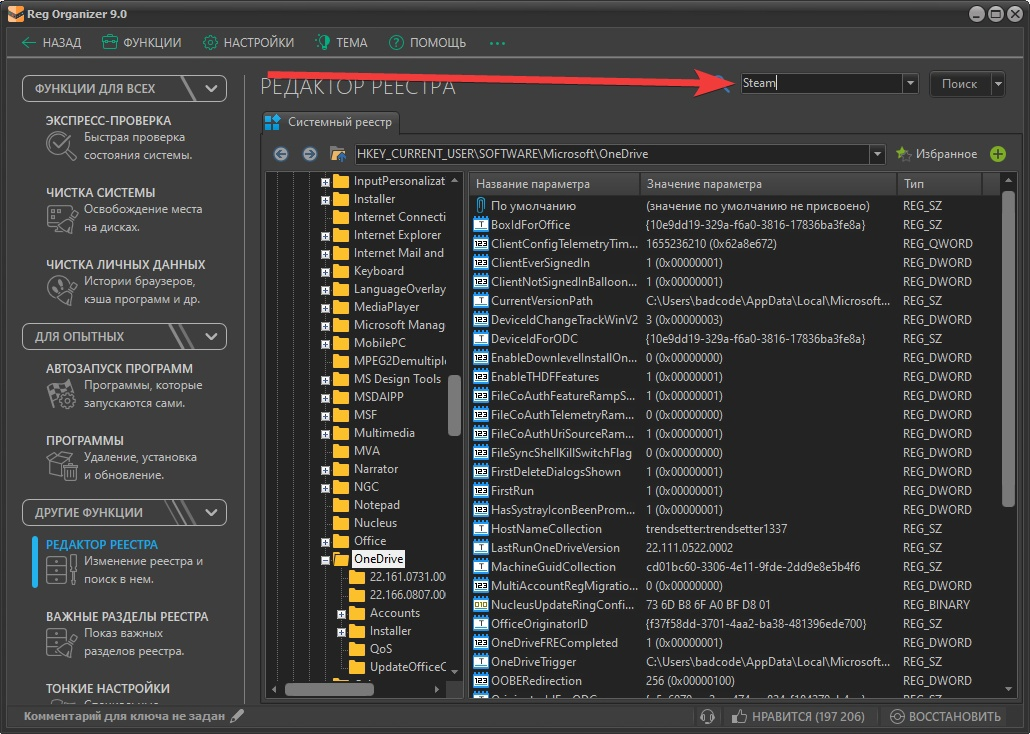Open the ФУНКЦИИ menu

coord(142,43)
